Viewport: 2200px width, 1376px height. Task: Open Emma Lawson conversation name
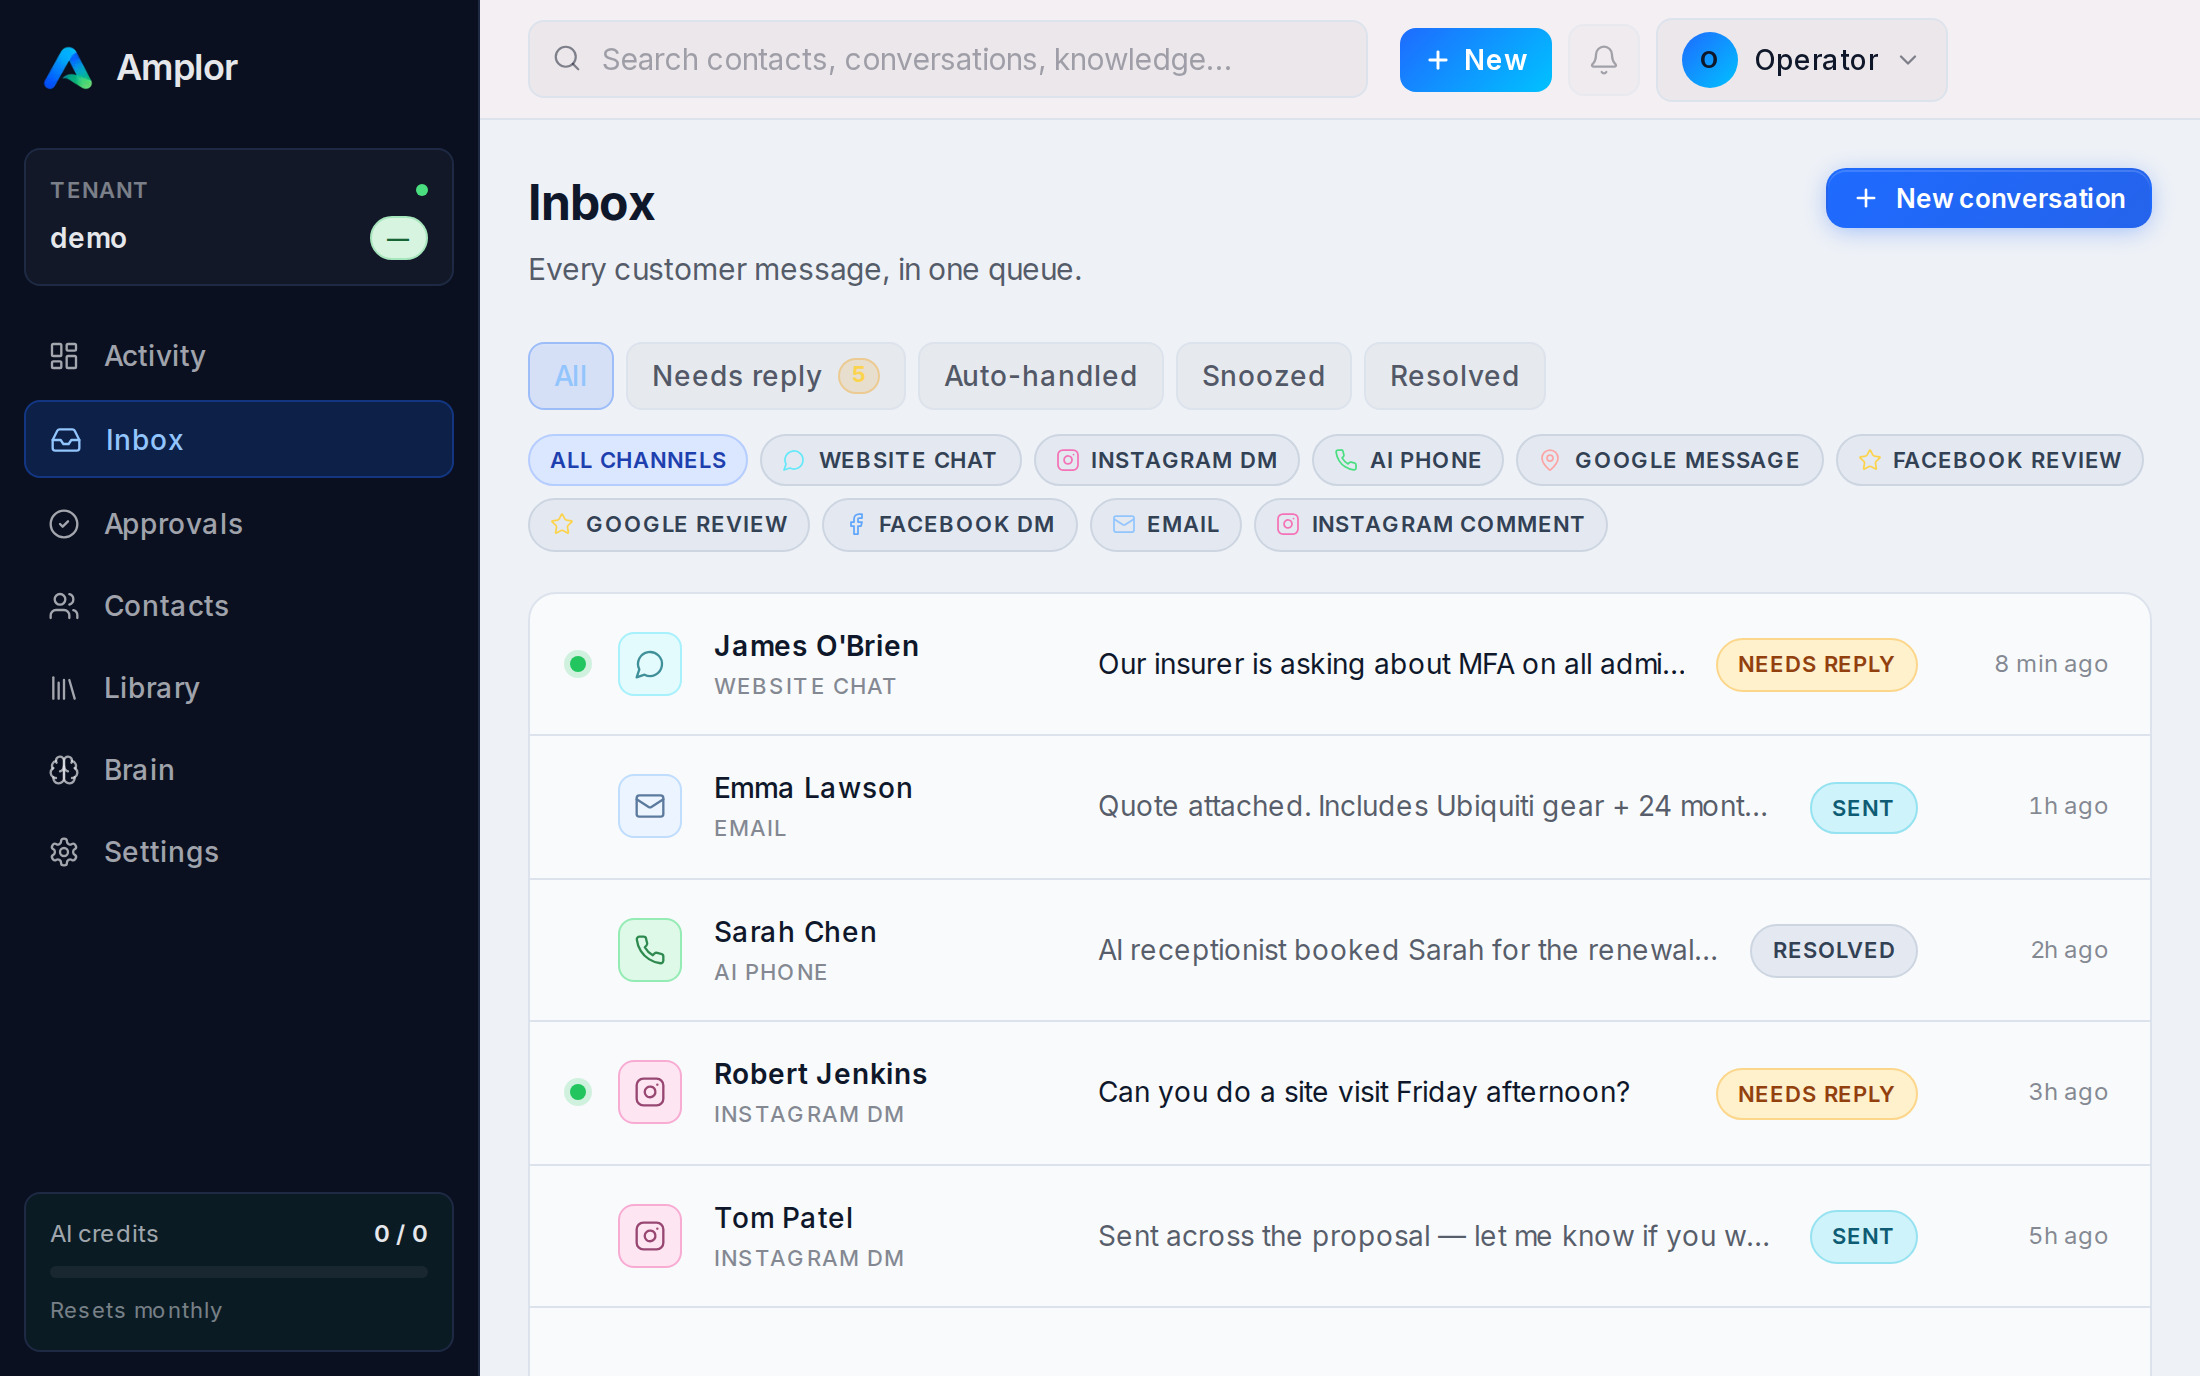[x=813, y=788]
